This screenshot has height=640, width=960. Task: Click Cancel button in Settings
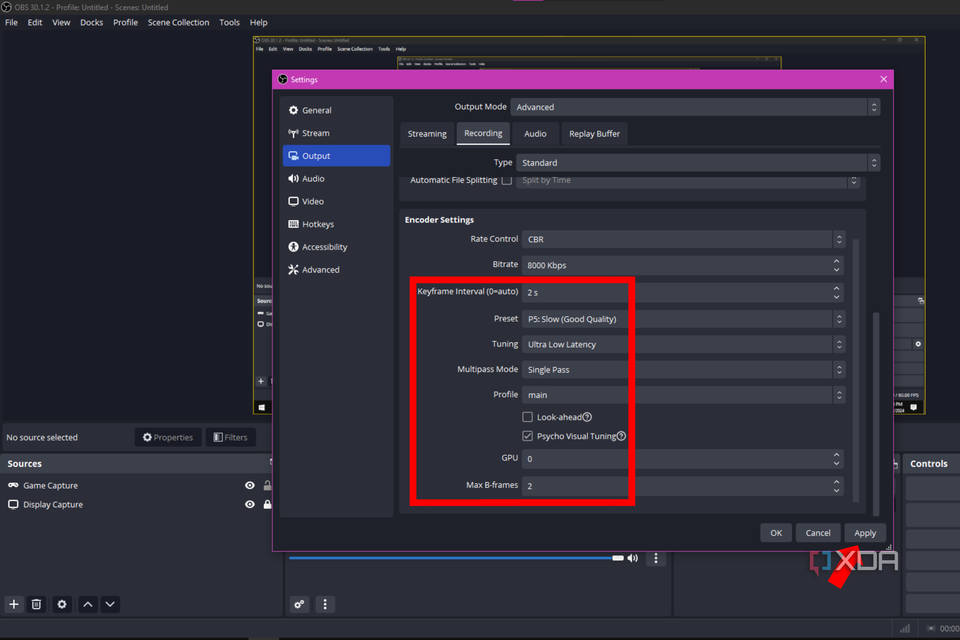[x=818, y=533]
